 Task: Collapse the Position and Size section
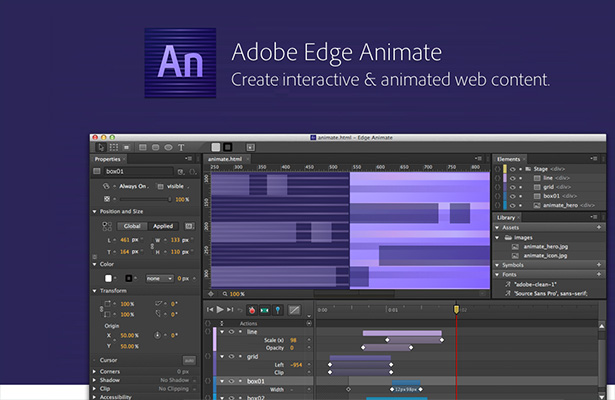(96, 211)
